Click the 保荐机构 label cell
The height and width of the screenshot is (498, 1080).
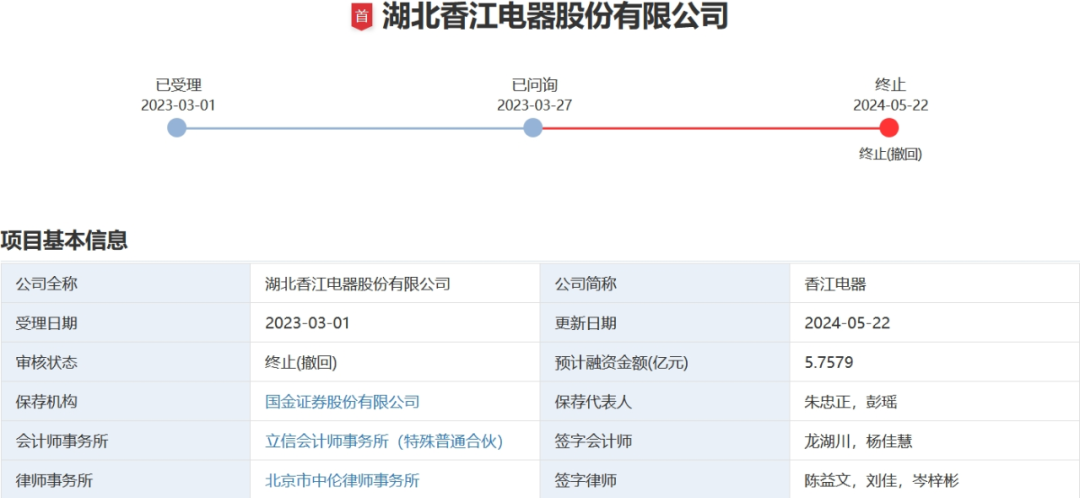point(126,402)
